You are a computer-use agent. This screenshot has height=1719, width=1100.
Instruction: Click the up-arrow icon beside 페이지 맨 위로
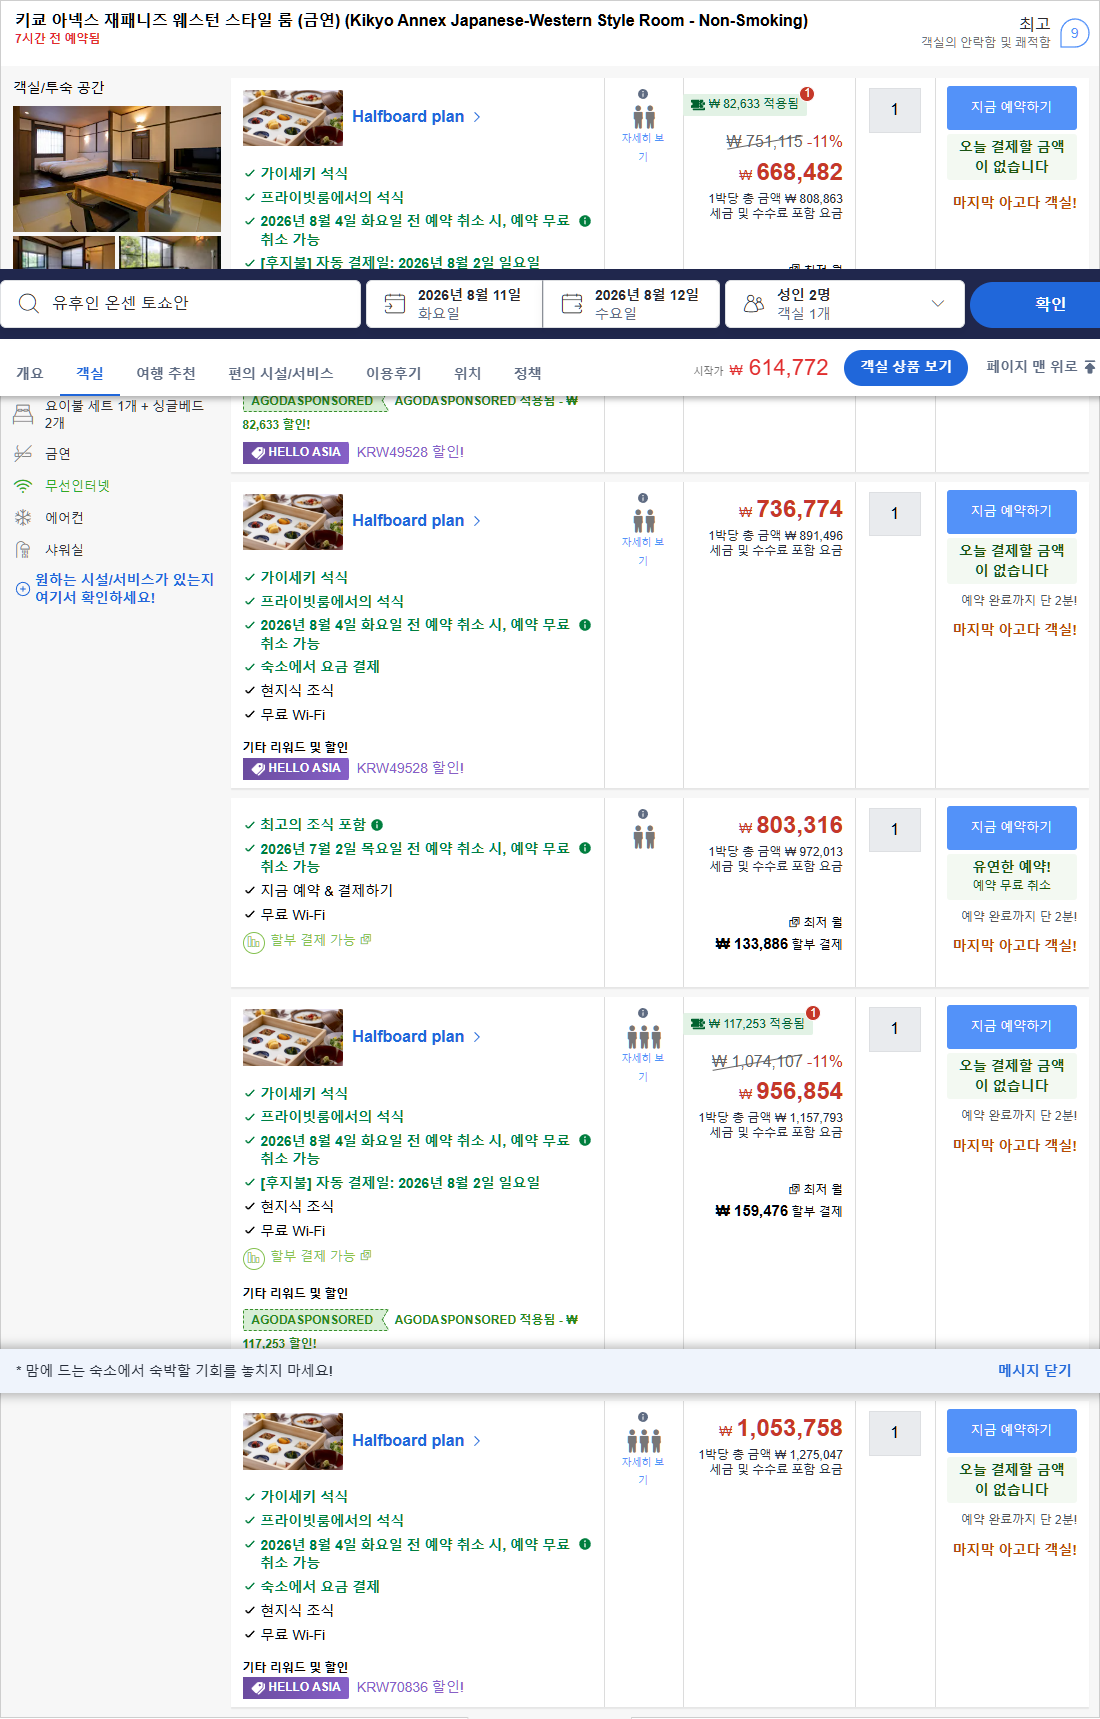coord(1090,367)
